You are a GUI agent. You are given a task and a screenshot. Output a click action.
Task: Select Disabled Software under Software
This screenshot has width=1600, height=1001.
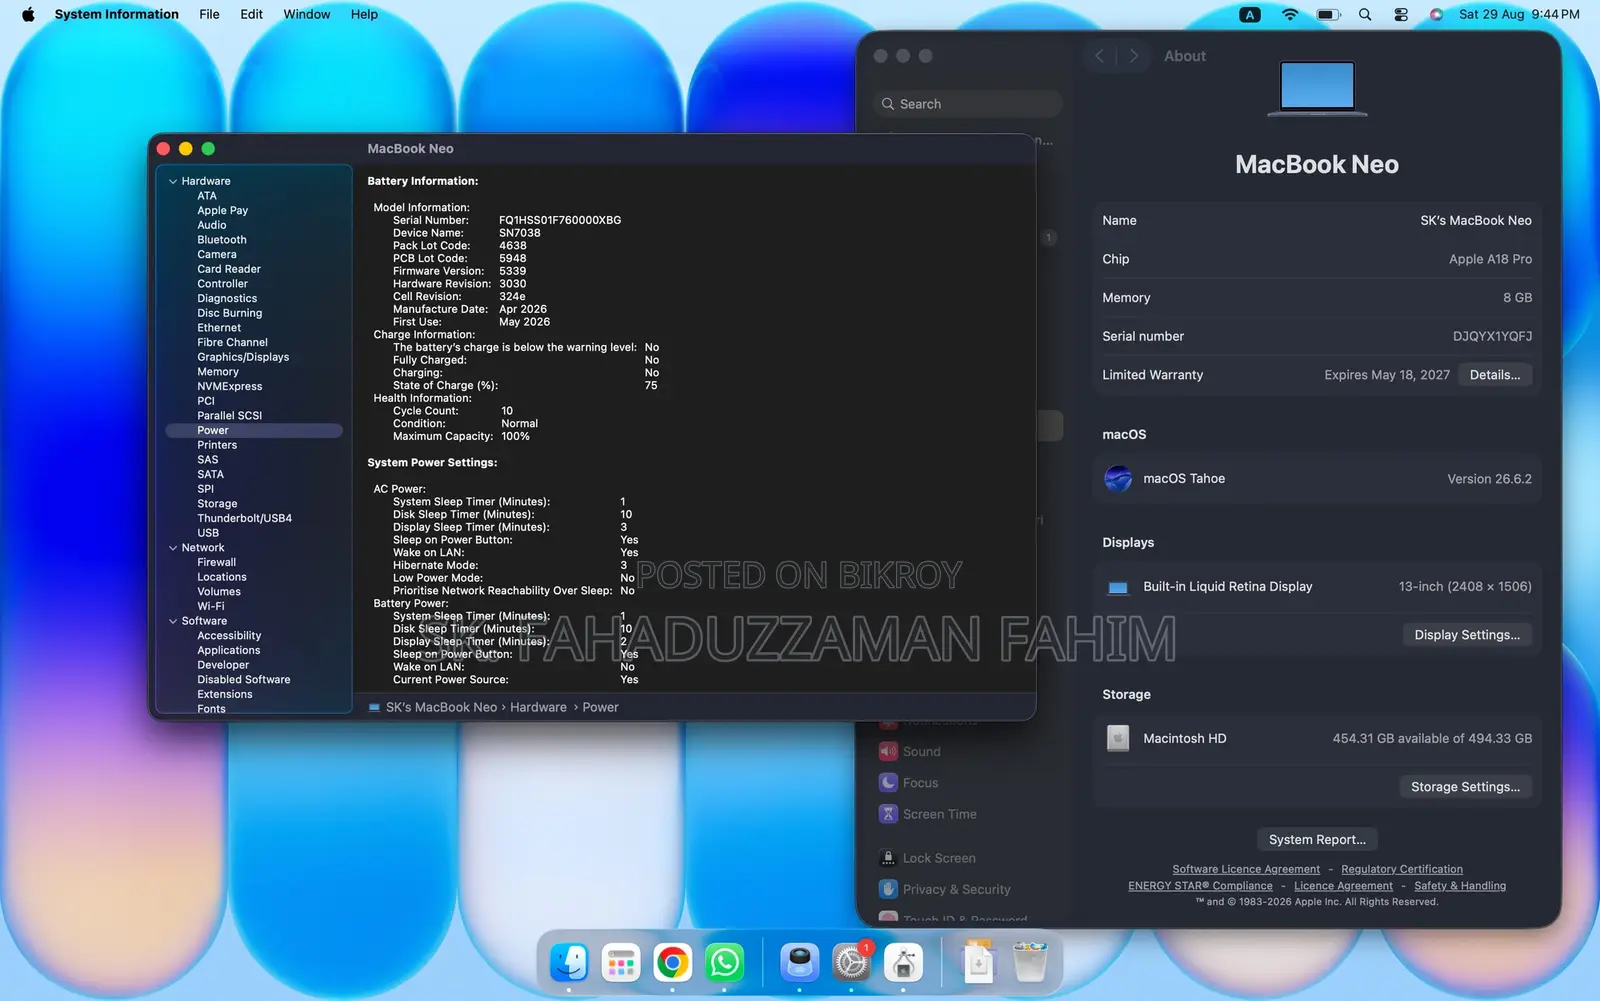click(244, 680)
